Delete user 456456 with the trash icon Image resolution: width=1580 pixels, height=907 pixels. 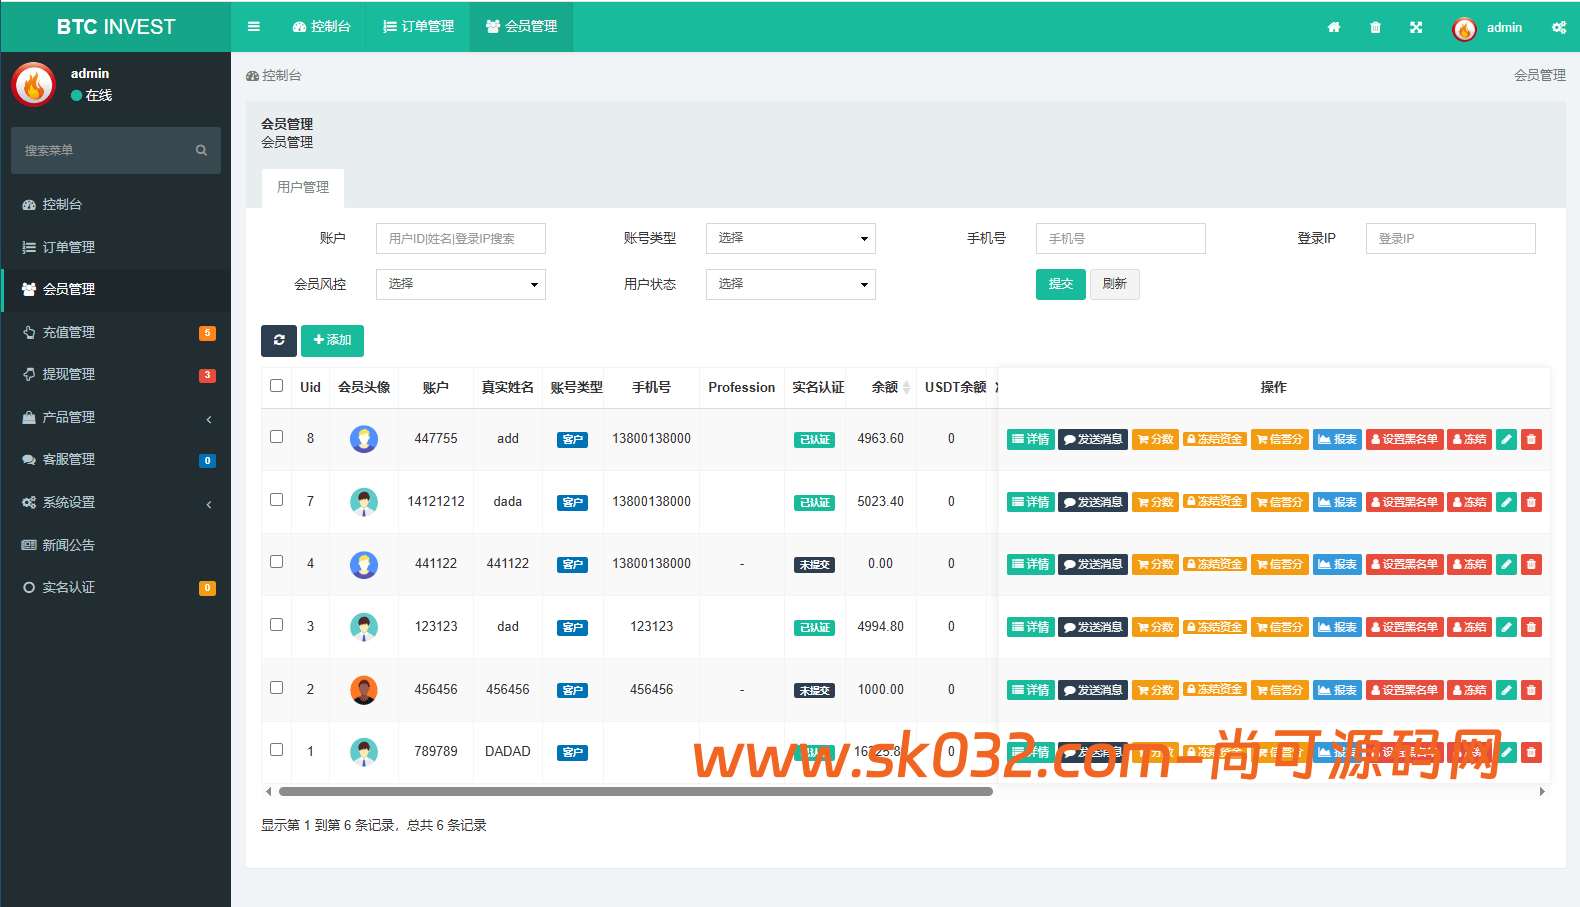point(1531,690)
